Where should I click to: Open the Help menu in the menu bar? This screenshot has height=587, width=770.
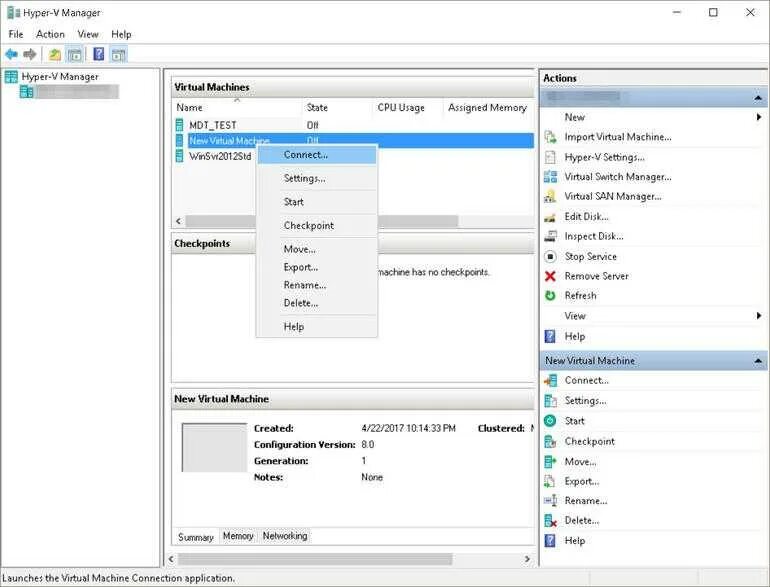(121, 34)
